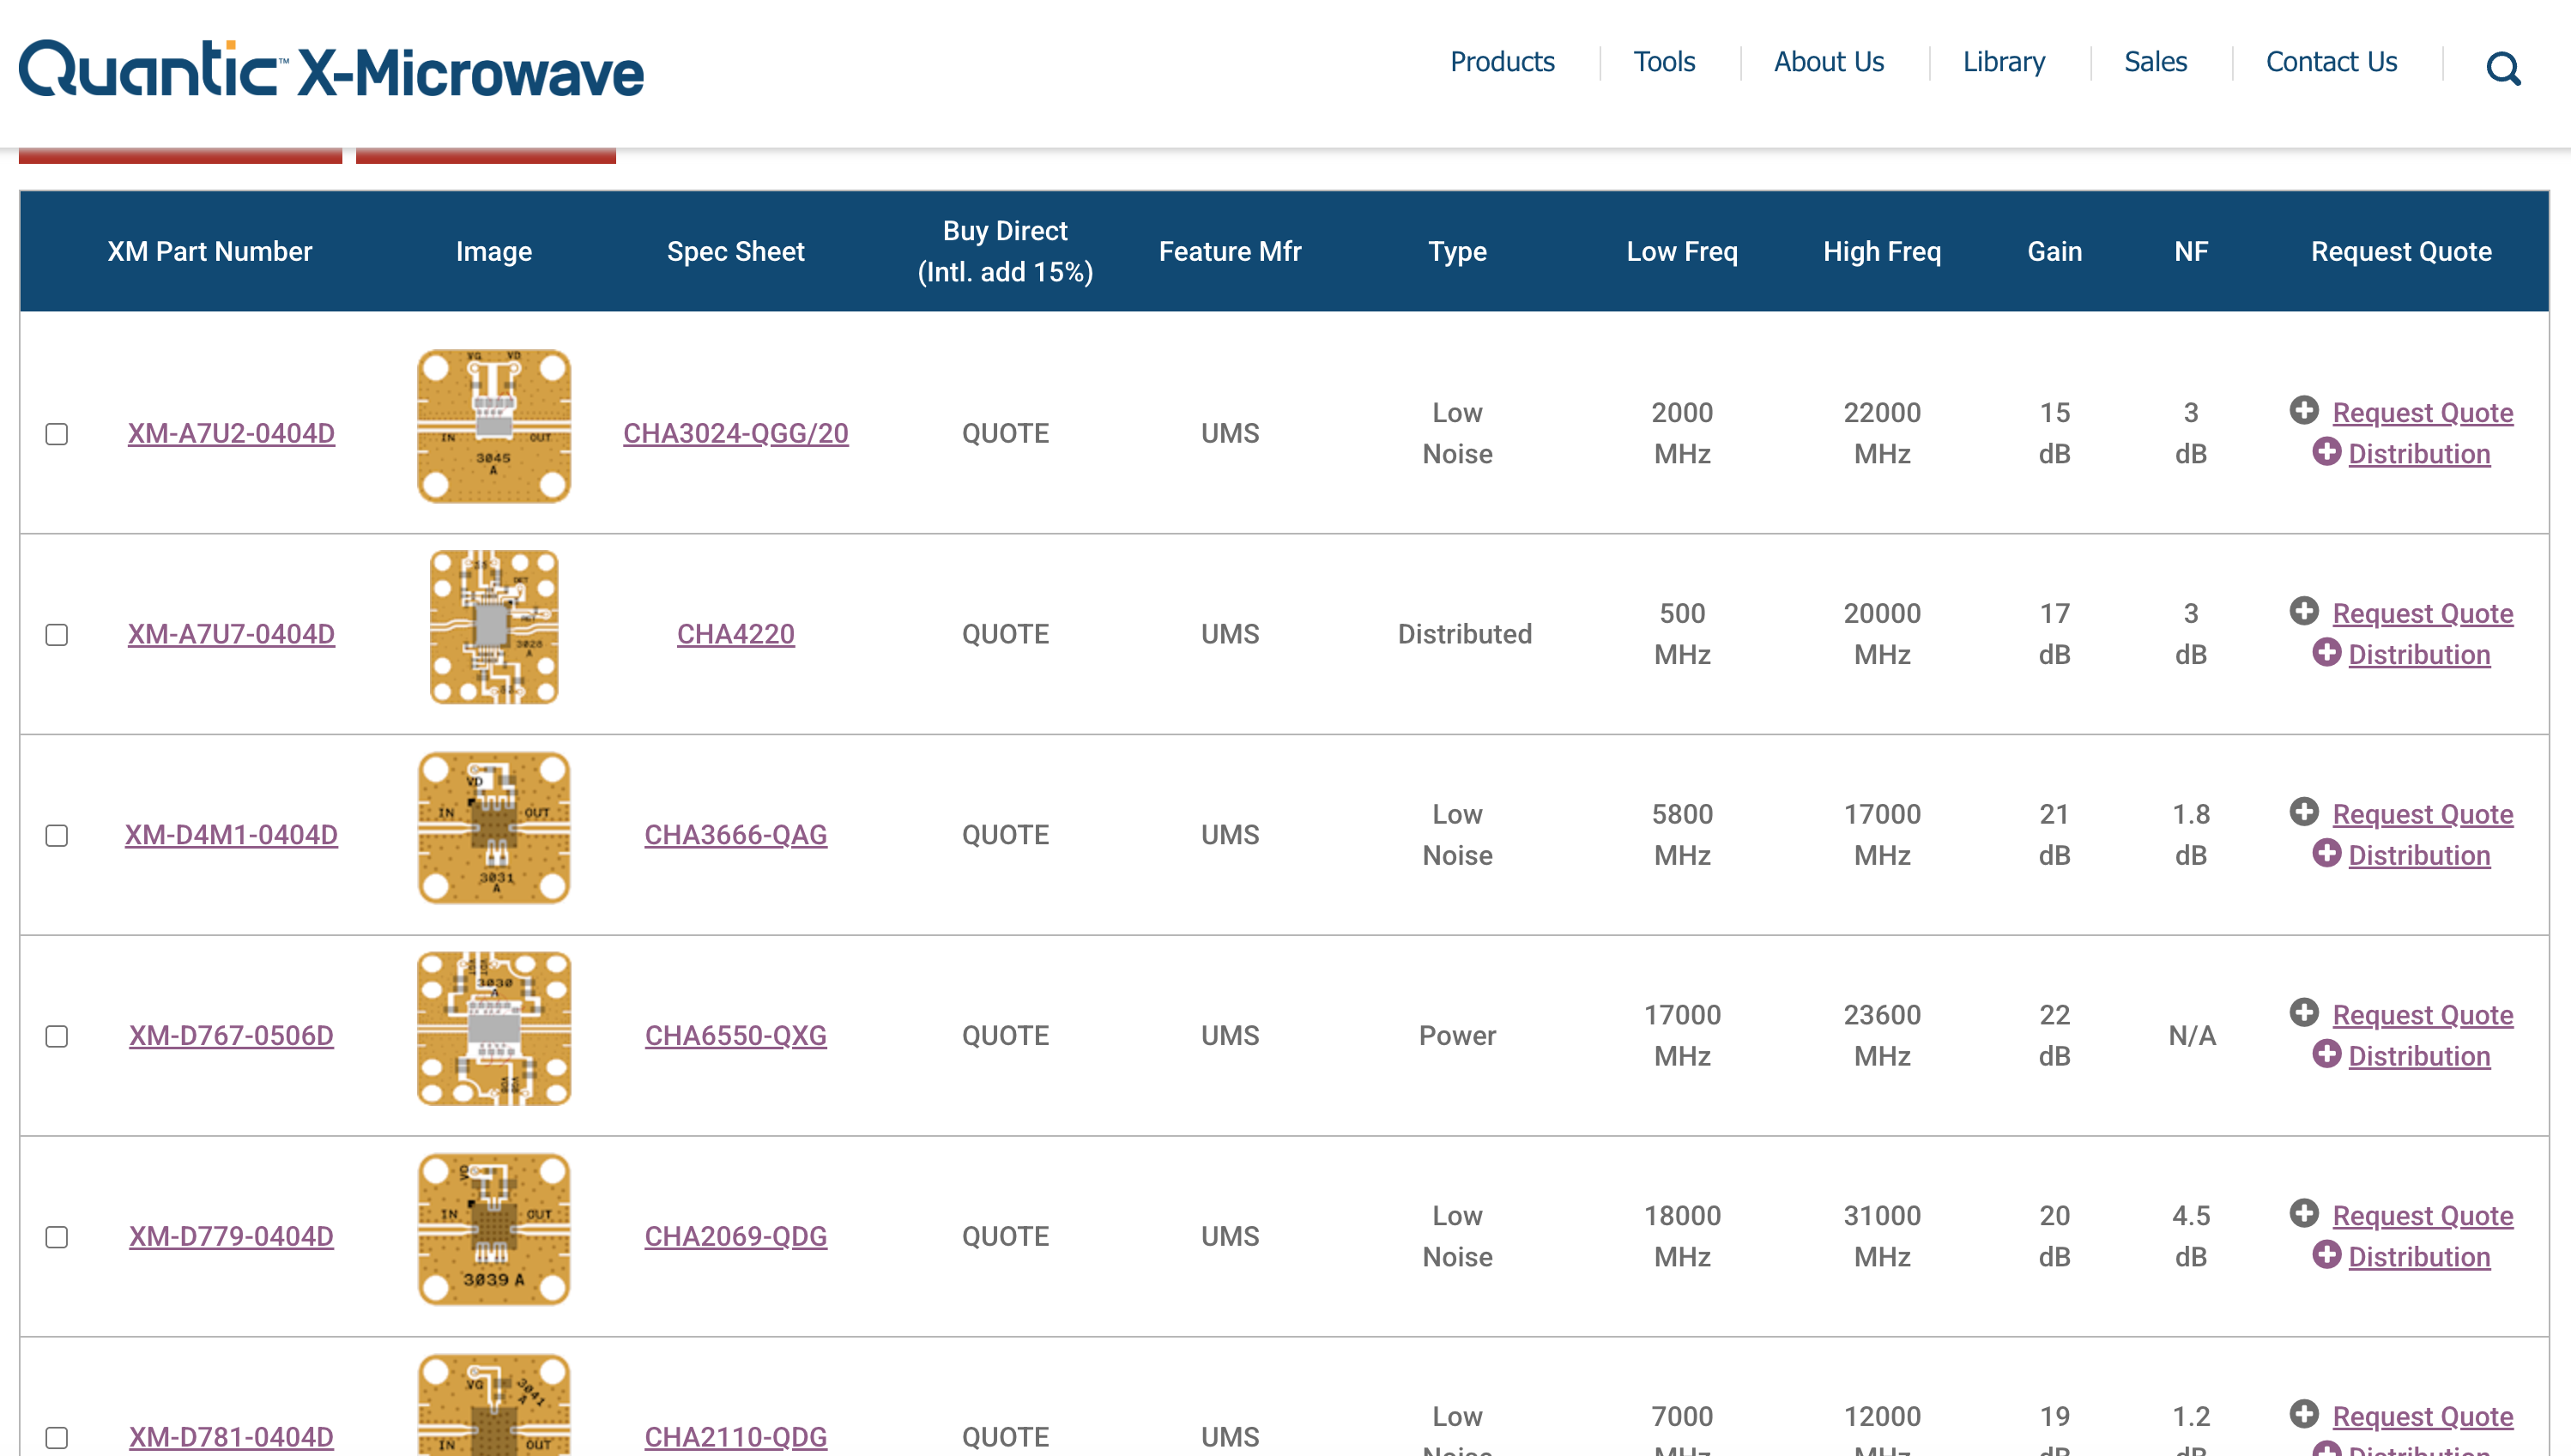
Task: Click Request Quote link for XM-D767-0506D
Action: [x=2422, y=1015]
